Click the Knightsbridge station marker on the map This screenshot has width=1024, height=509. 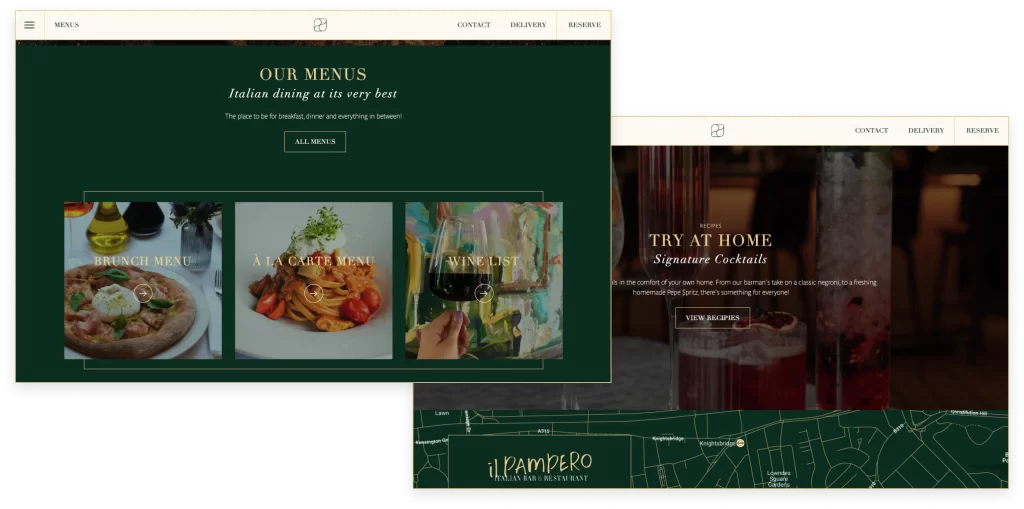click(x=740, y=443)
